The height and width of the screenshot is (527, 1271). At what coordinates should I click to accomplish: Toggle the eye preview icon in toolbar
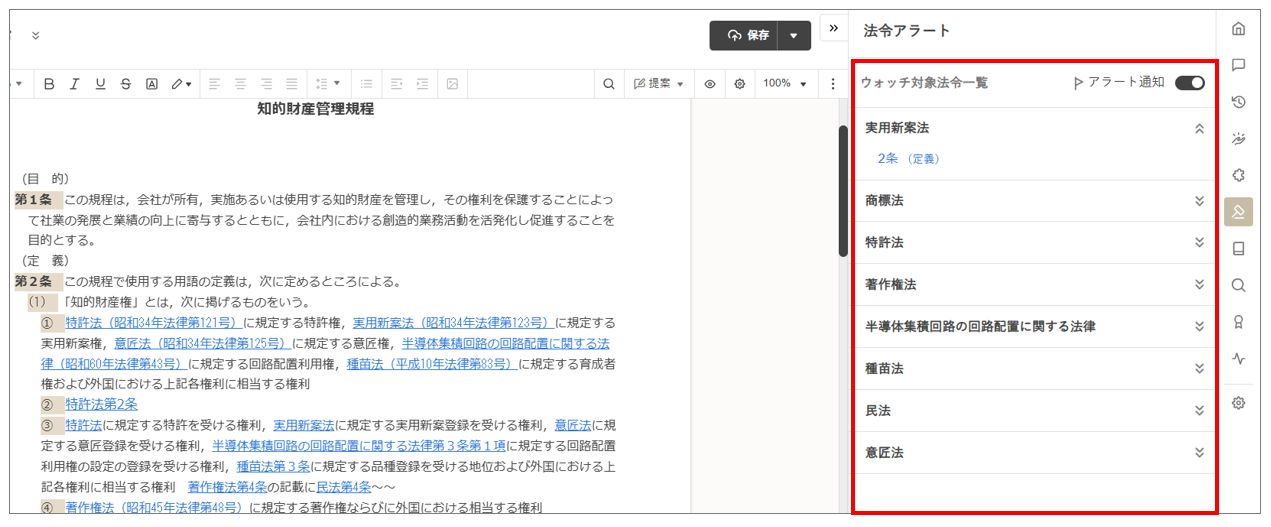click(709, 84)
